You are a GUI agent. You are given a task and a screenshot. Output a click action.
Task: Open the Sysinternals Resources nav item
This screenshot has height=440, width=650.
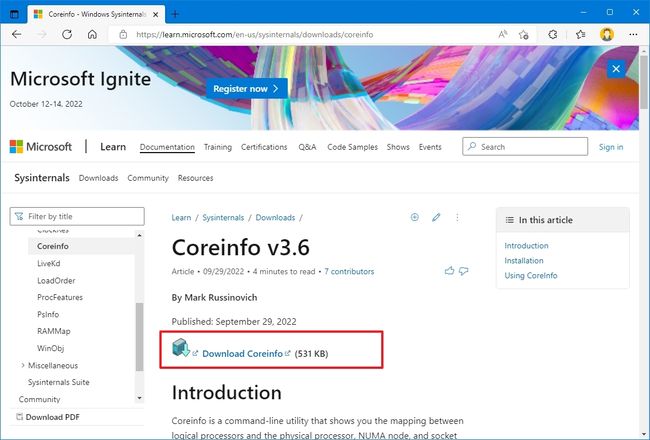click(x=195, y=178)
